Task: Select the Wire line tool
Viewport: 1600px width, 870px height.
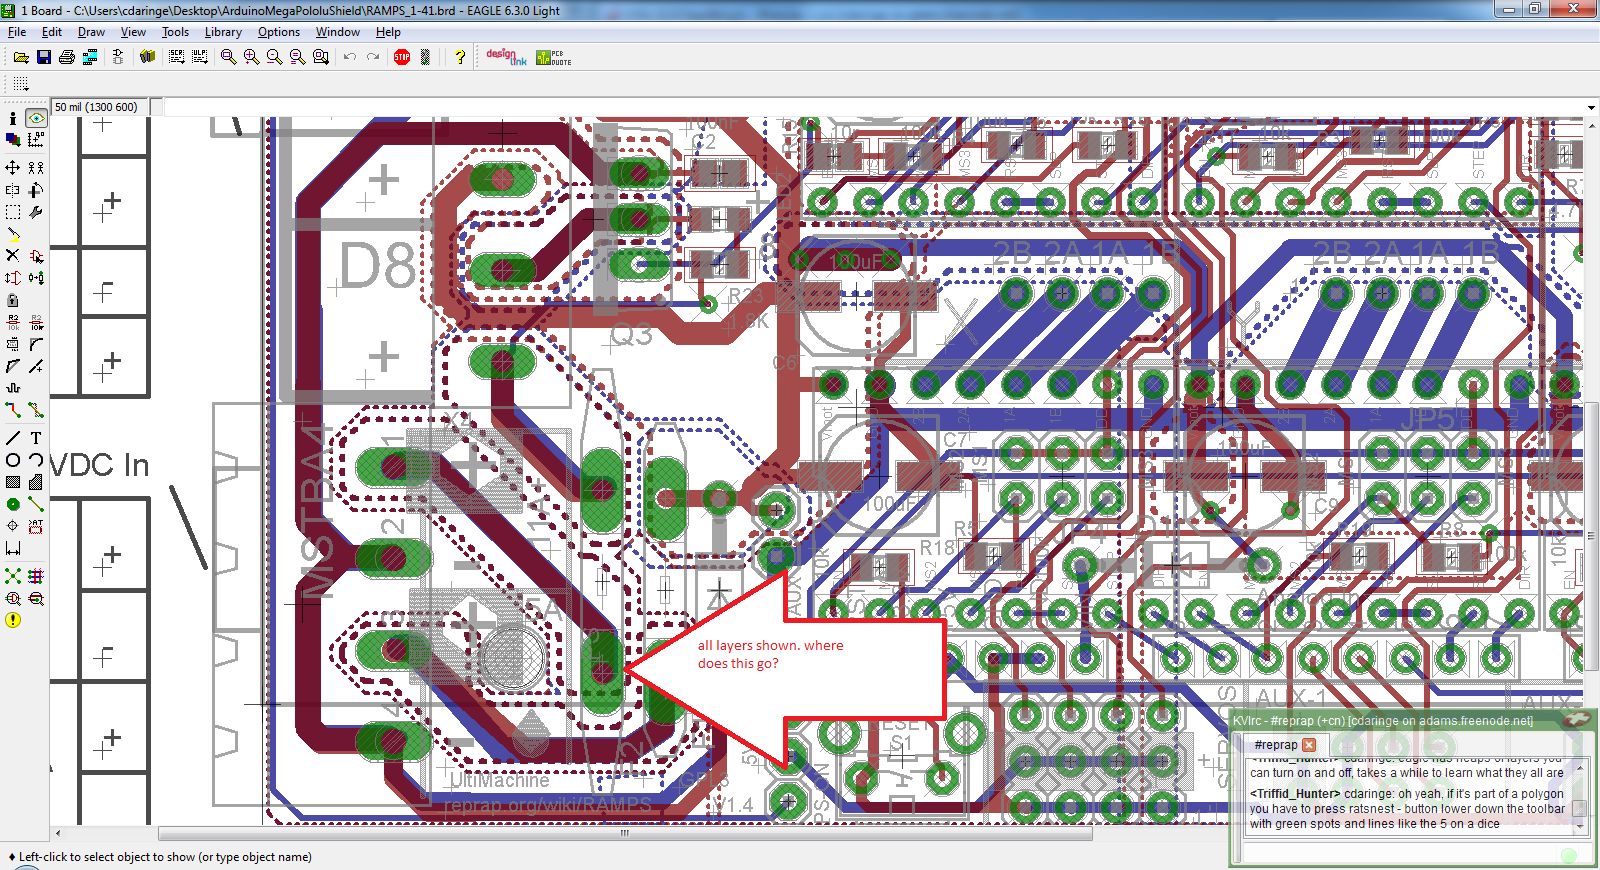Action: [x=13, y=438]
